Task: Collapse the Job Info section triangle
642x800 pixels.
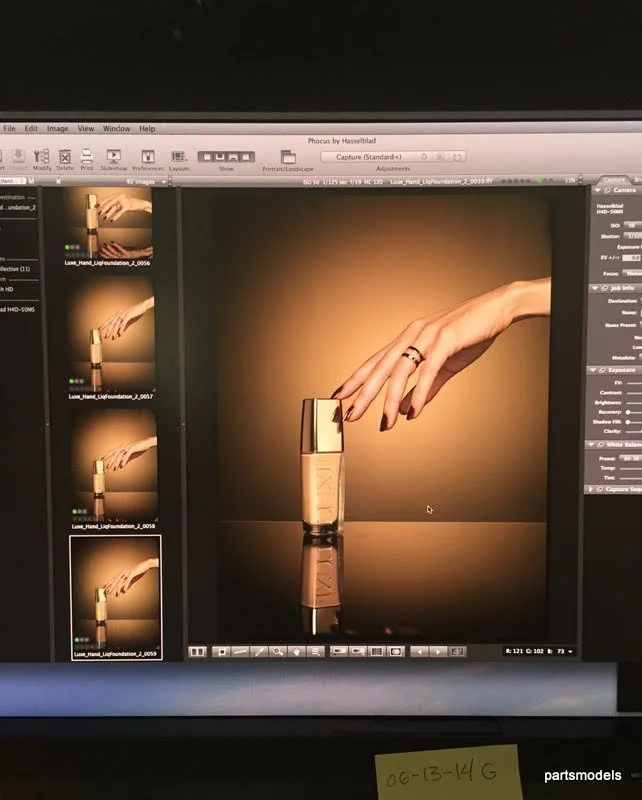Action: click(x=595, y=288)
